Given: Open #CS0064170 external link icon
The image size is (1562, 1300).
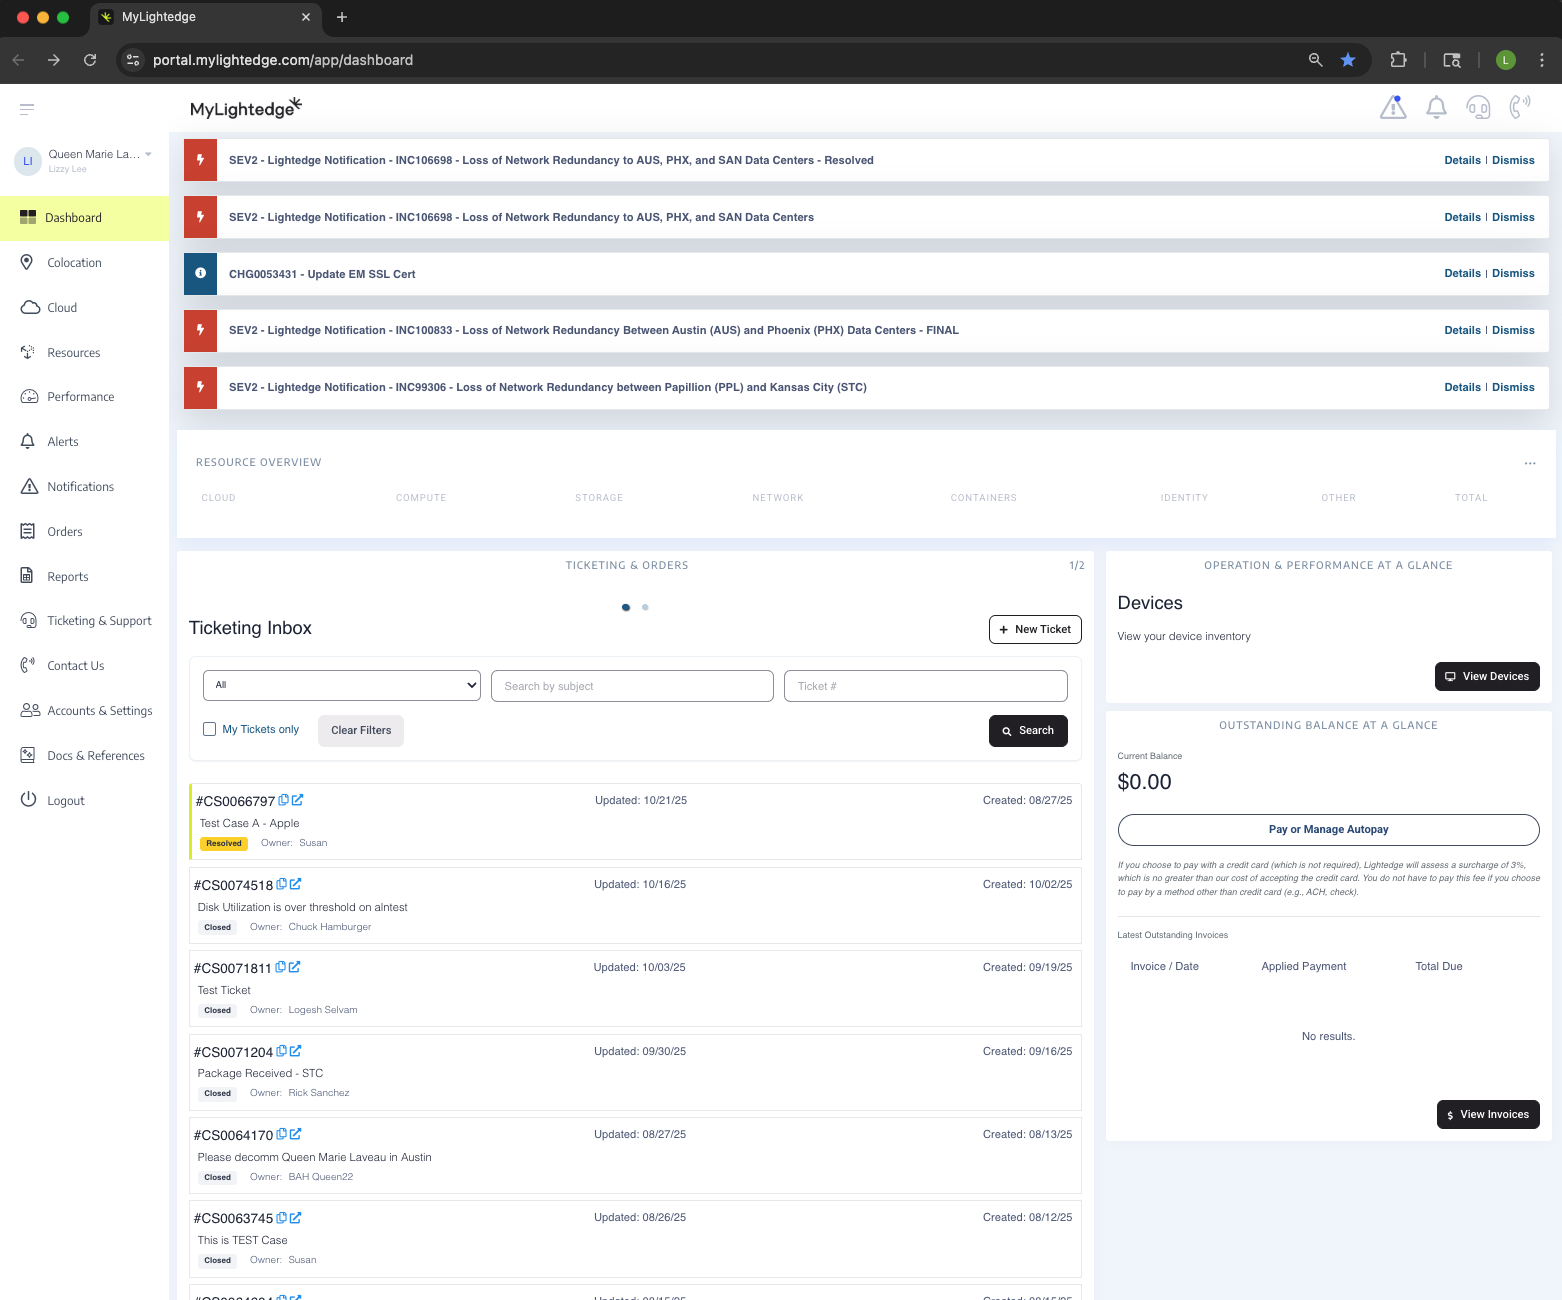Looking at the screenshot, I should tap(296, 1134).
